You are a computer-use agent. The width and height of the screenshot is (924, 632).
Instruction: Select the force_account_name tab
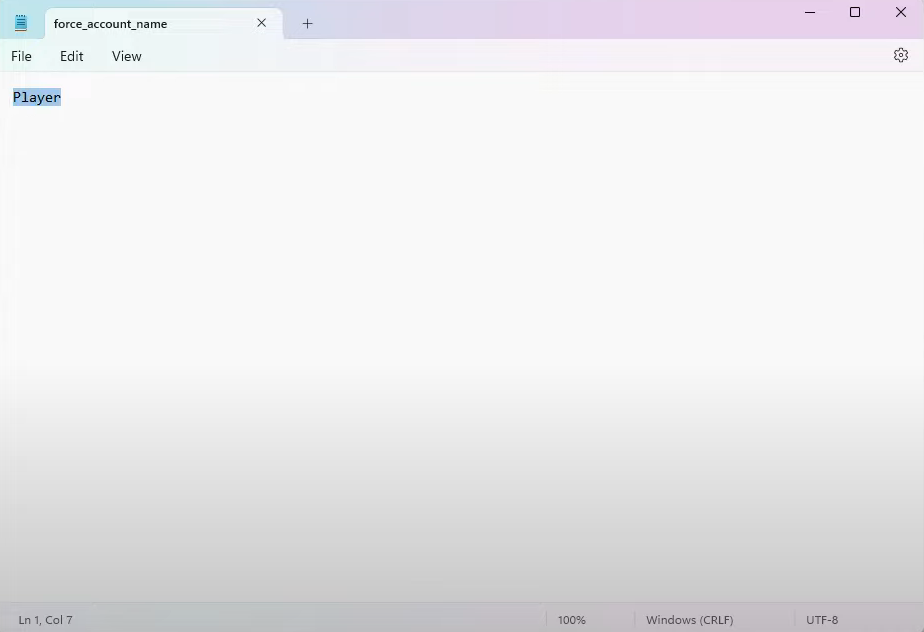(x=163, y=24)
